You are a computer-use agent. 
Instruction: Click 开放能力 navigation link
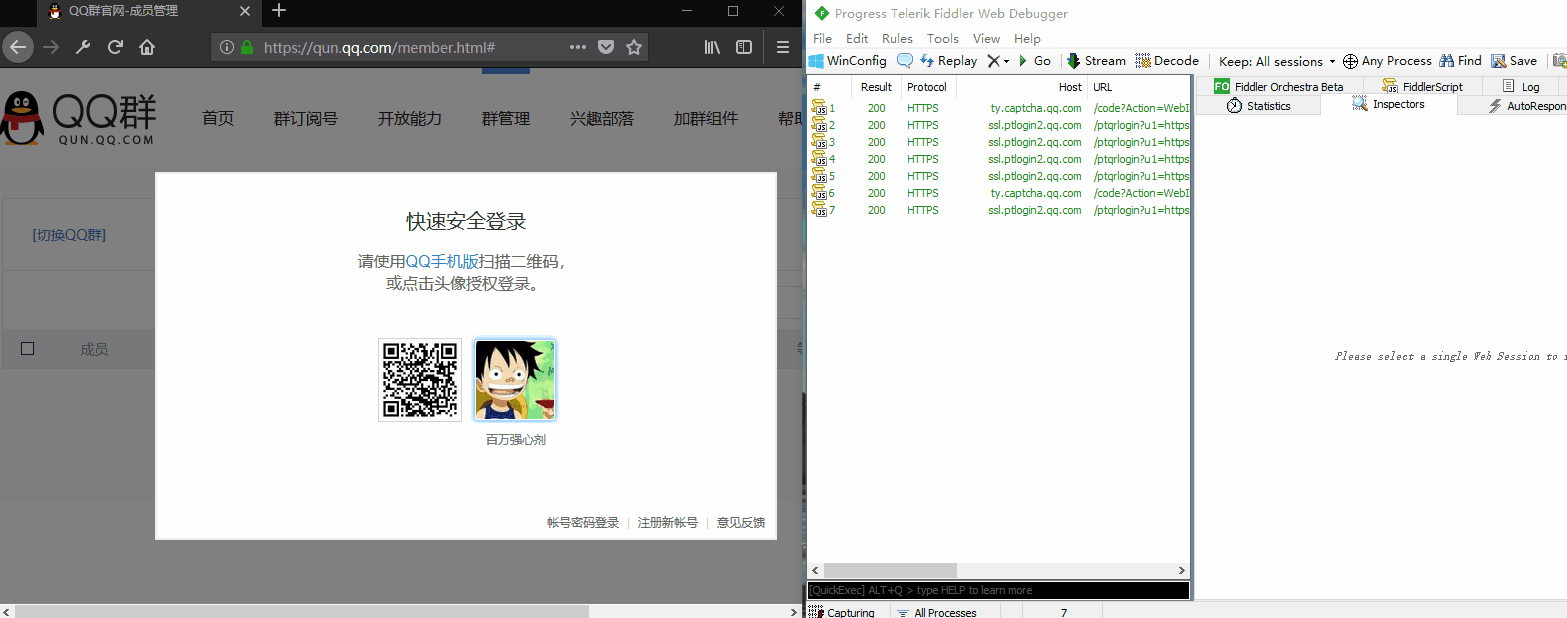click(410, 118)
